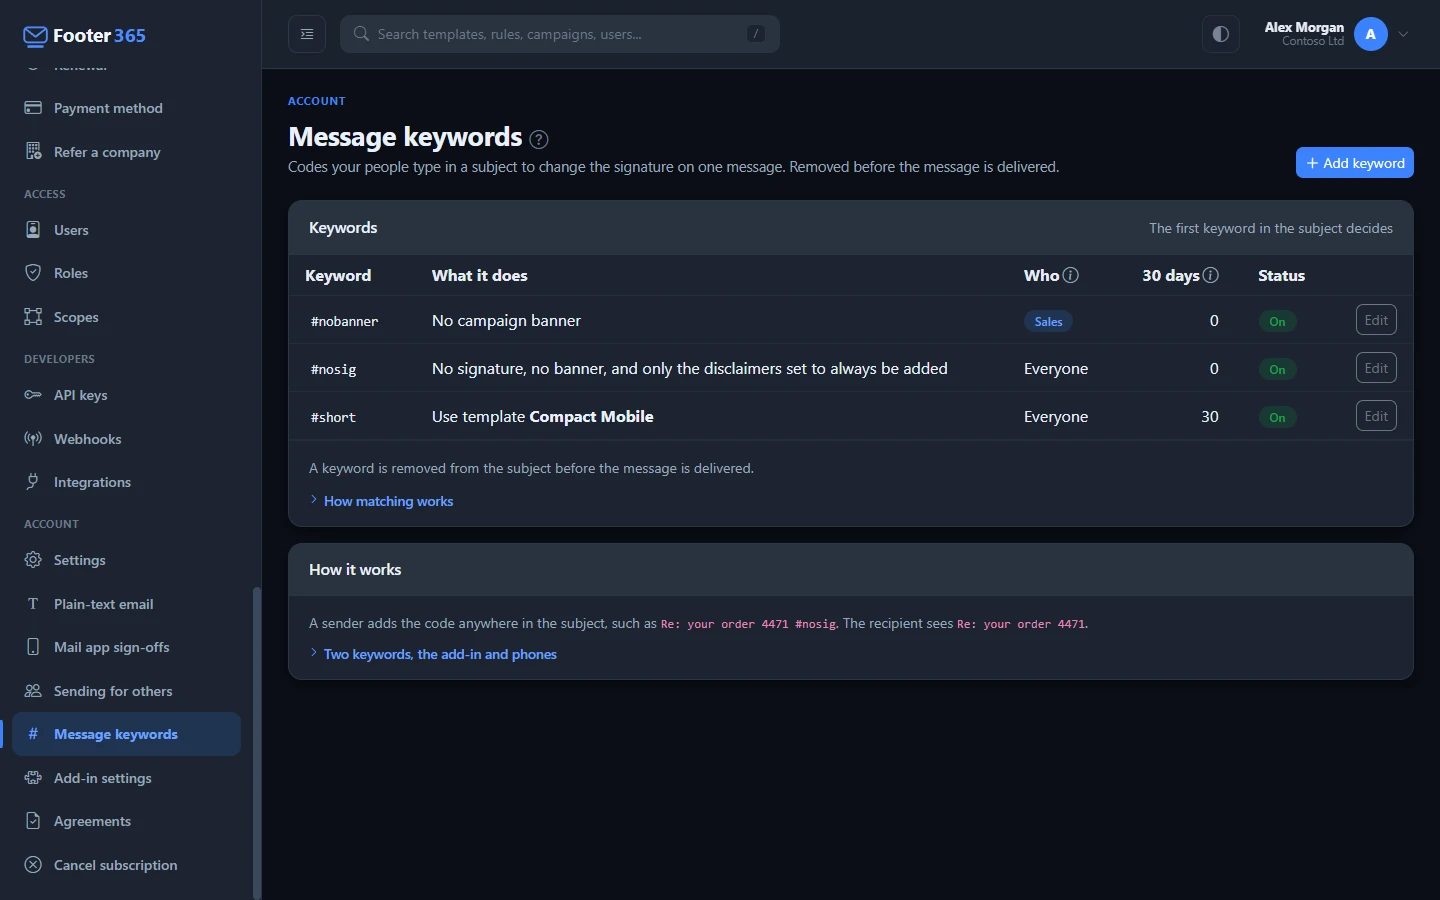Click the Integrations plug icon
The width and height of the screenshot is (1440, 900).
[33, 482]
